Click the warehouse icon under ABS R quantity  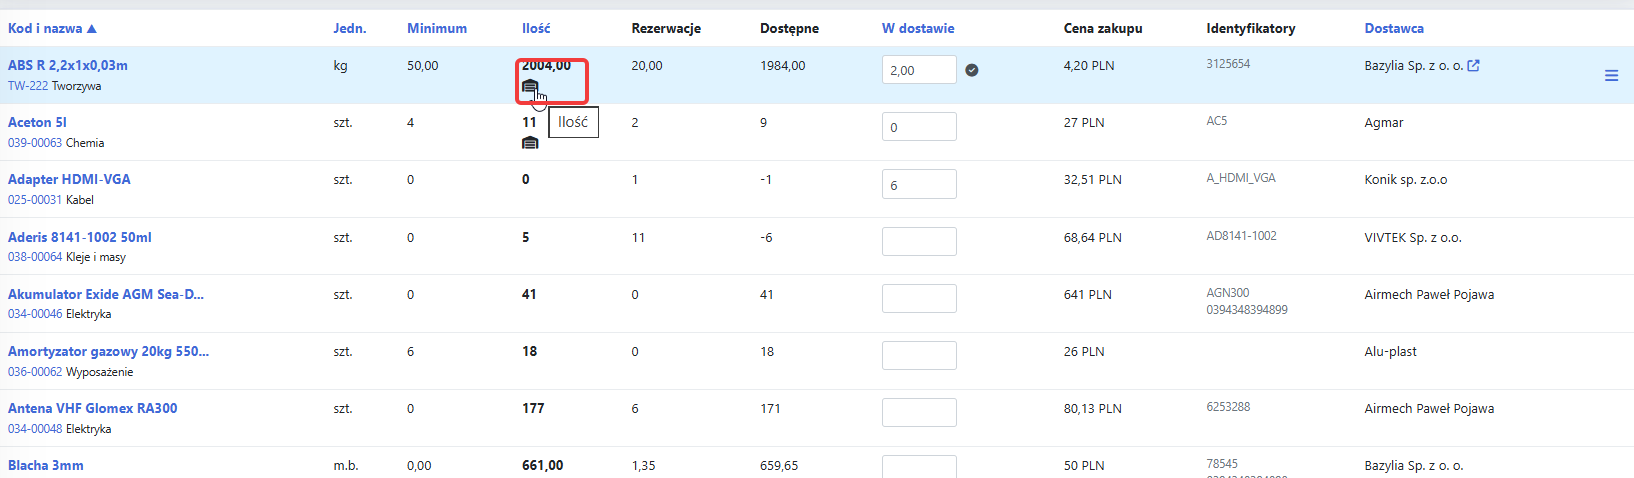530,86
